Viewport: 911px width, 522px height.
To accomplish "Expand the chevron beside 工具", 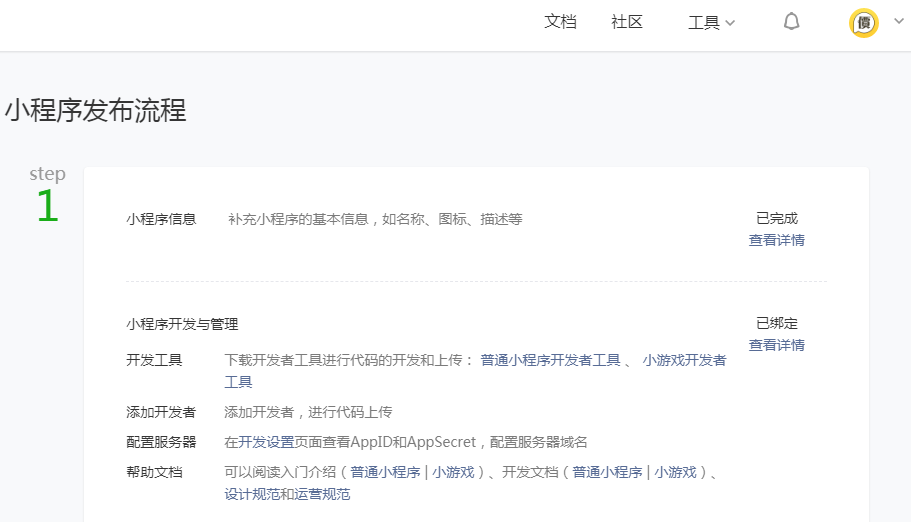I will pyautogui.click(x=730, y=23).
